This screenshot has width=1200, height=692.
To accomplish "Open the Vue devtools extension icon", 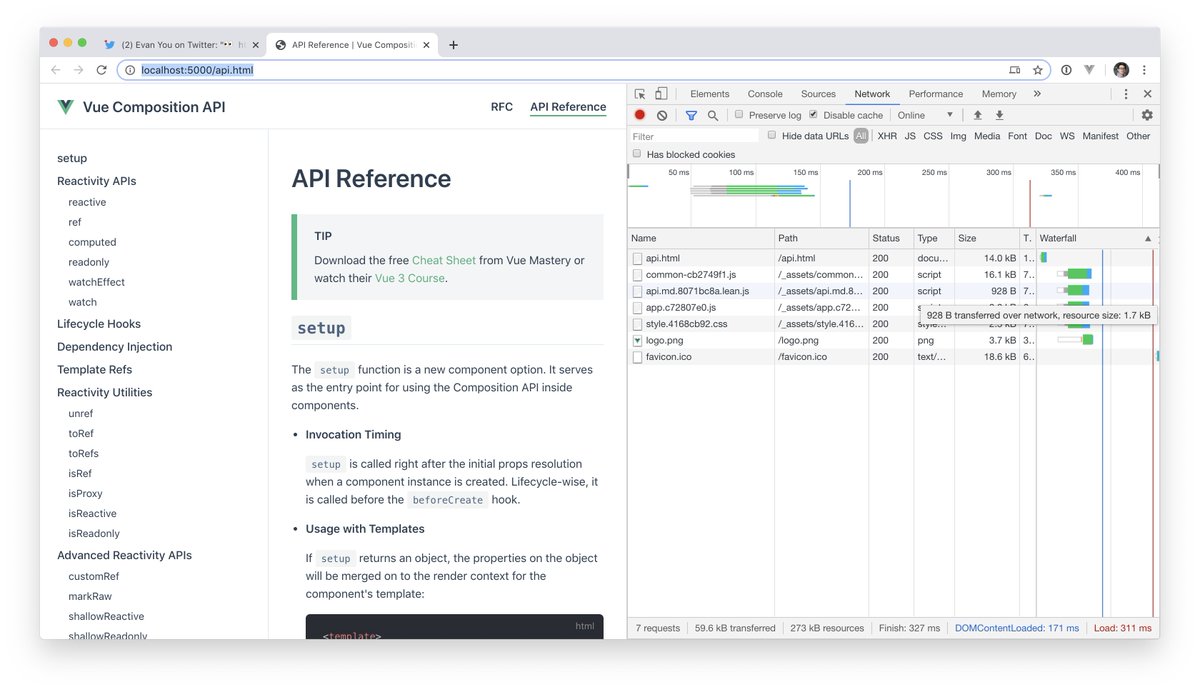I will tap(1089, 70).
